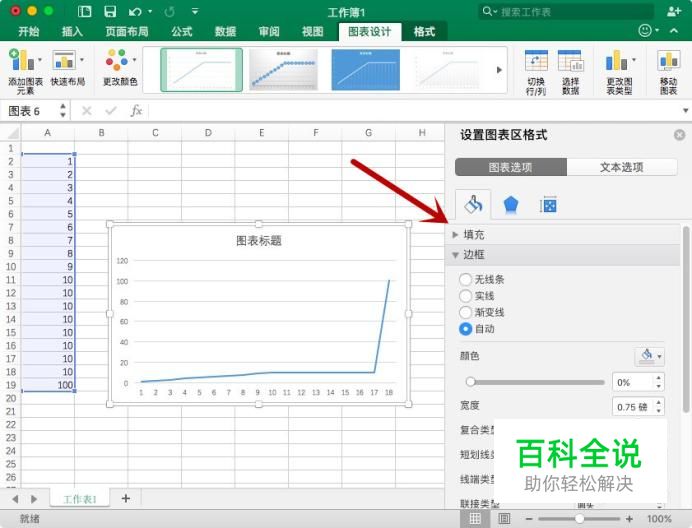692x528 pixels.
Task: Click the fx insert function icon
Action: 136,110
